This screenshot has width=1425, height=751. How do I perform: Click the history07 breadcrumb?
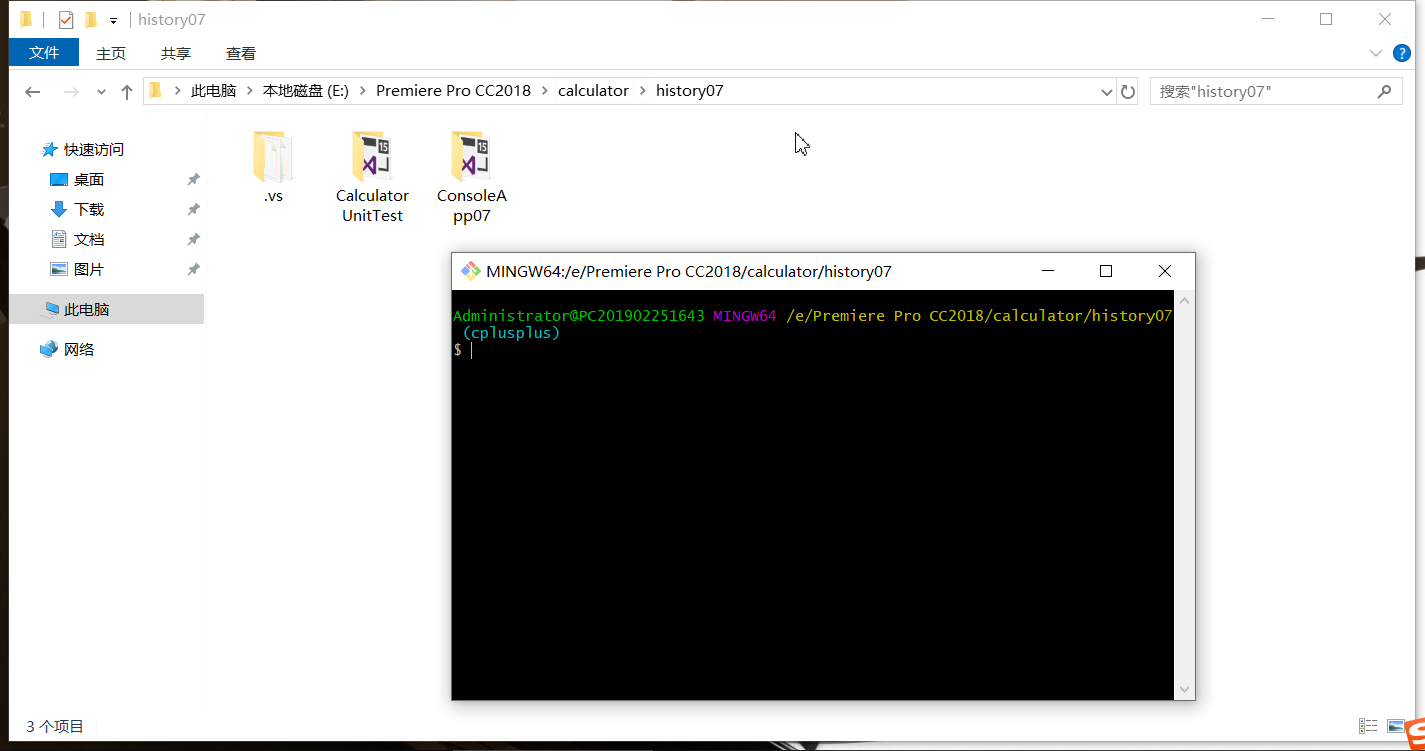pos(689,91)
